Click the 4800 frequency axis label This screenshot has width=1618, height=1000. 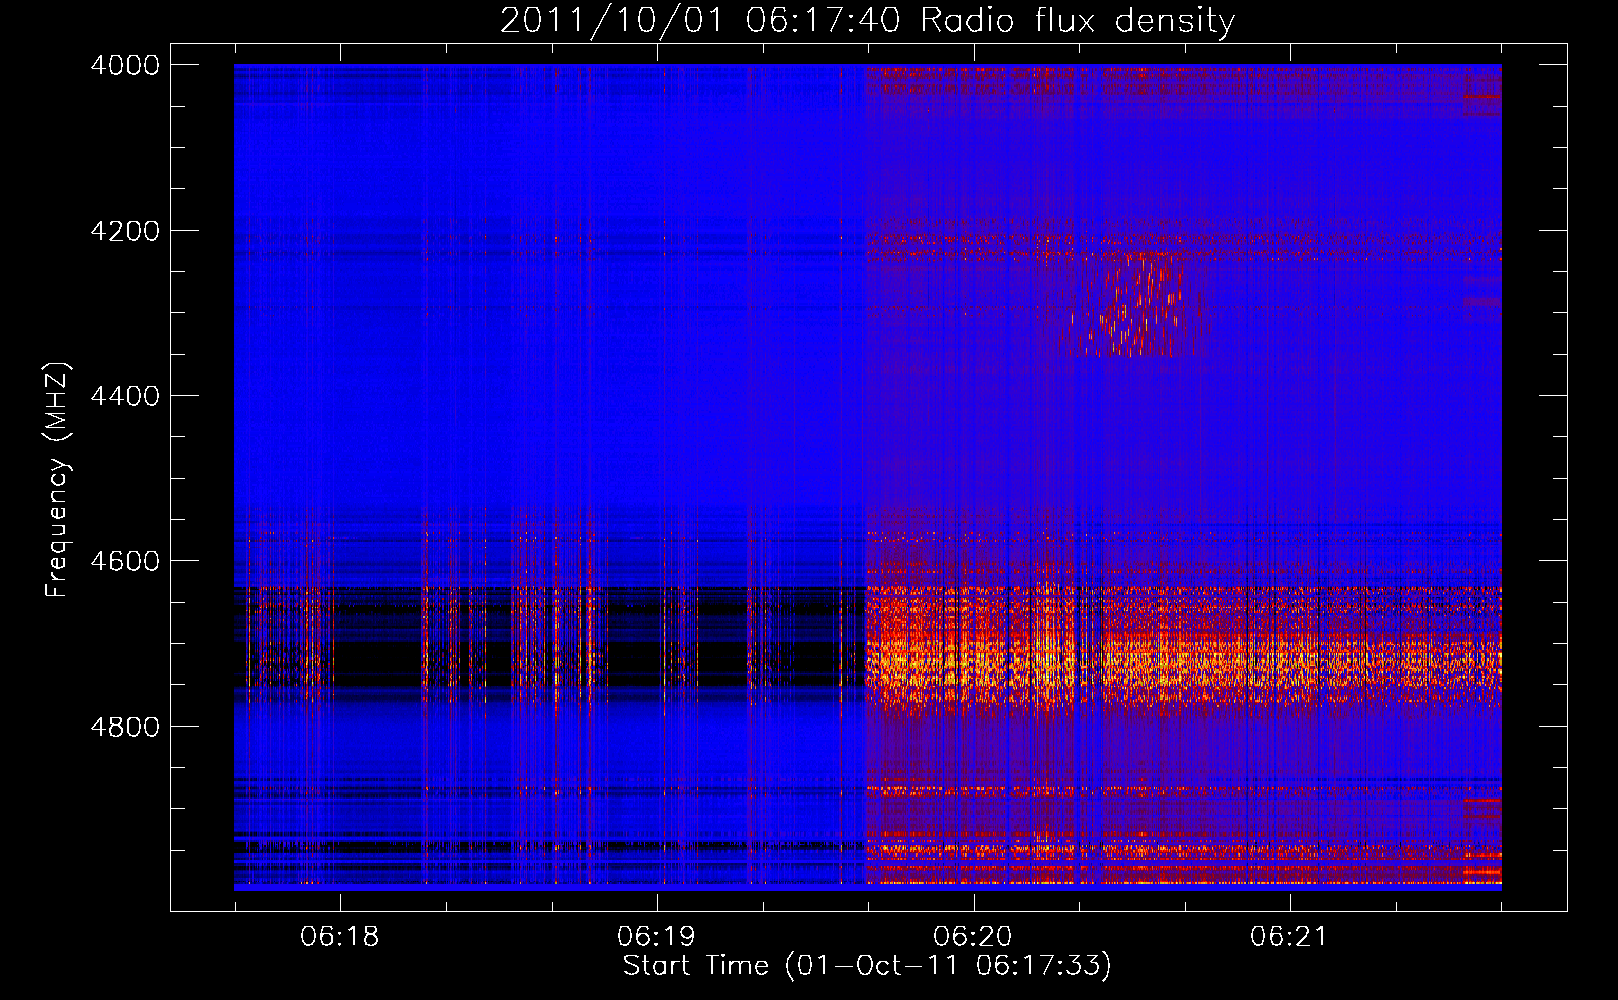125,727
